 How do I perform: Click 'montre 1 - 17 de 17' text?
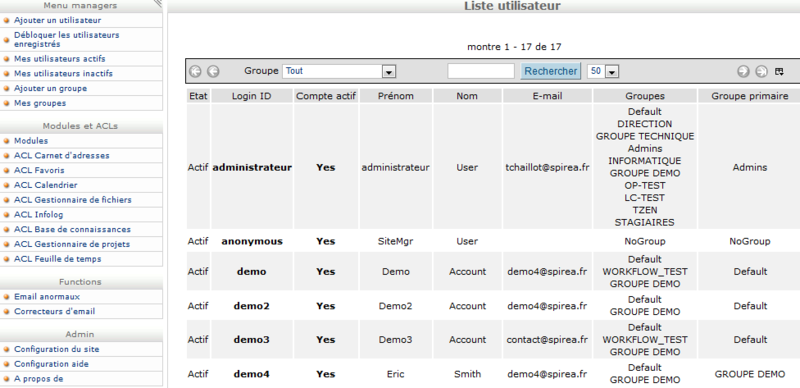coord(514,47)
